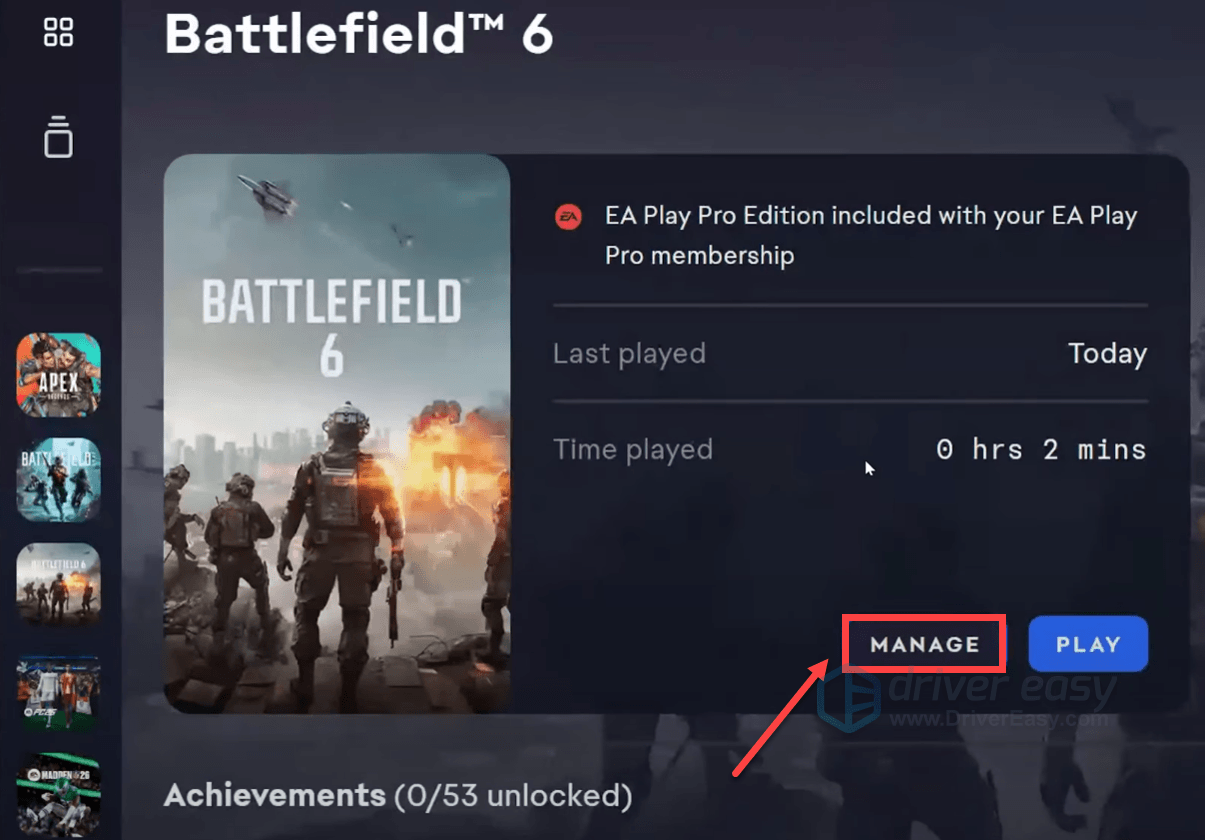Click the Driver Easy watermark logo

(x=965, y=697)
